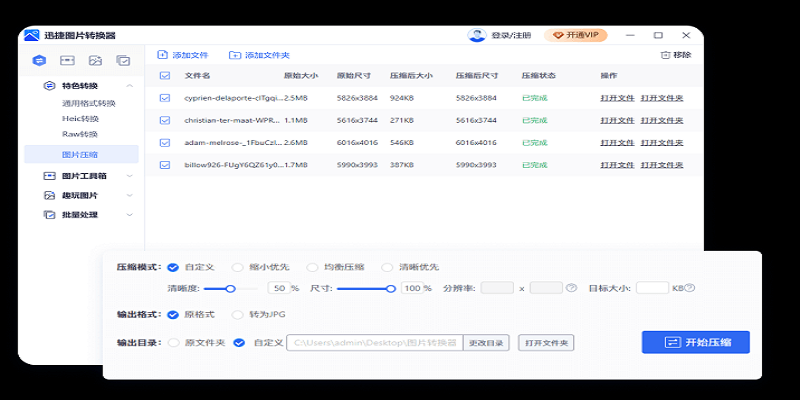The image size is (800, 400).
Task: Select the 趣玩图片 icon in the top sidebar row
Action: 95,61
